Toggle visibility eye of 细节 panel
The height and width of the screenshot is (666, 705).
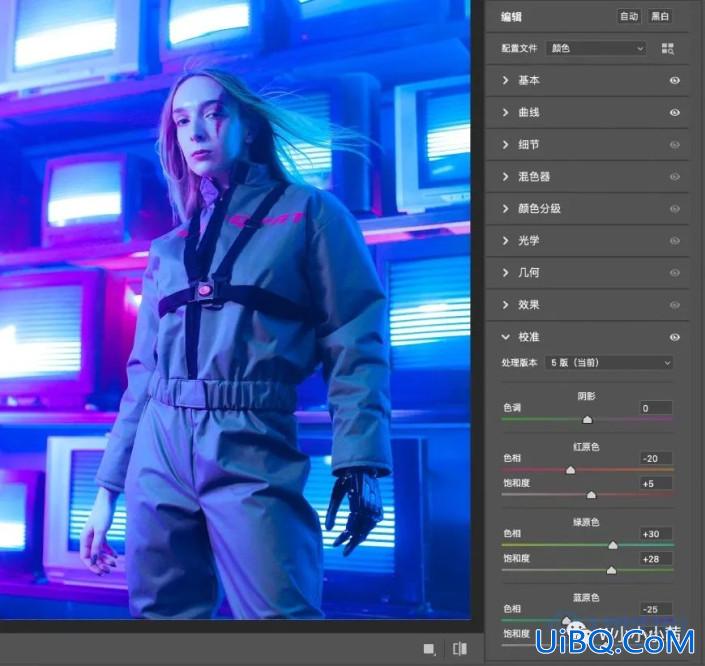[x=674, y=145]
